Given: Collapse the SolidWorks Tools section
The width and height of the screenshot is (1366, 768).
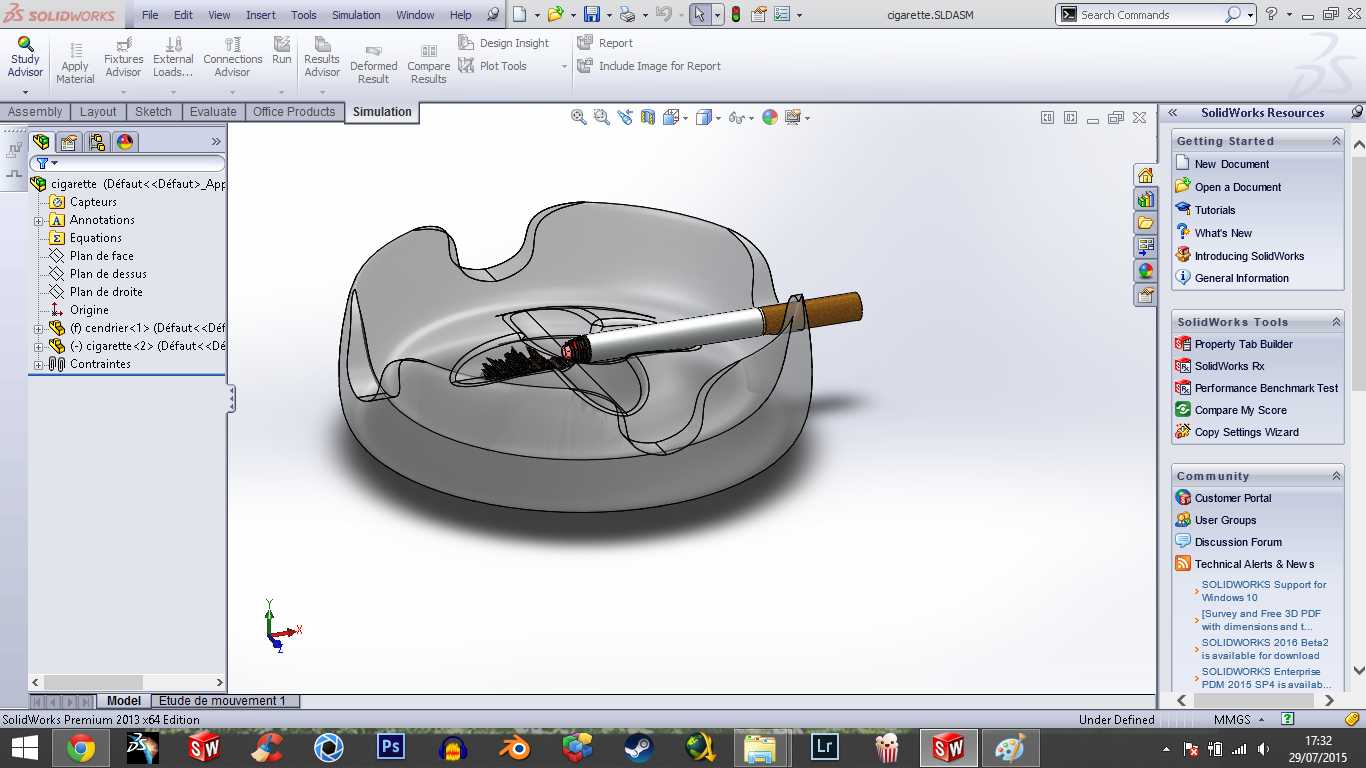Looking at the screenshot, I should click(1336, 322).
